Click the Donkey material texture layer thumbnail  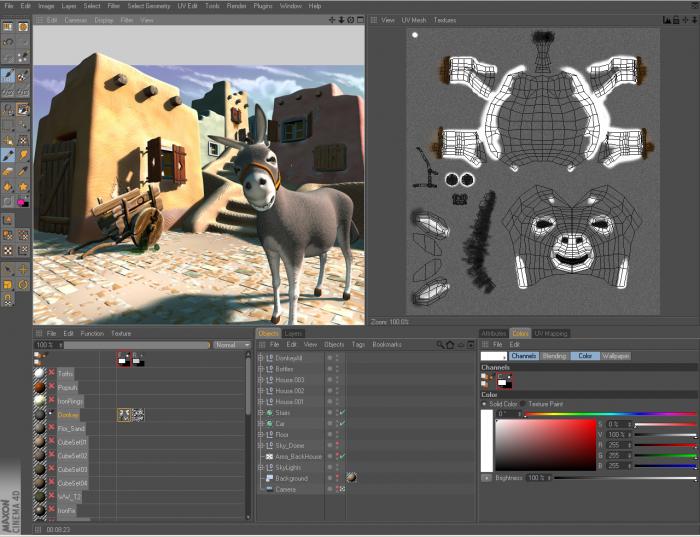124,415
